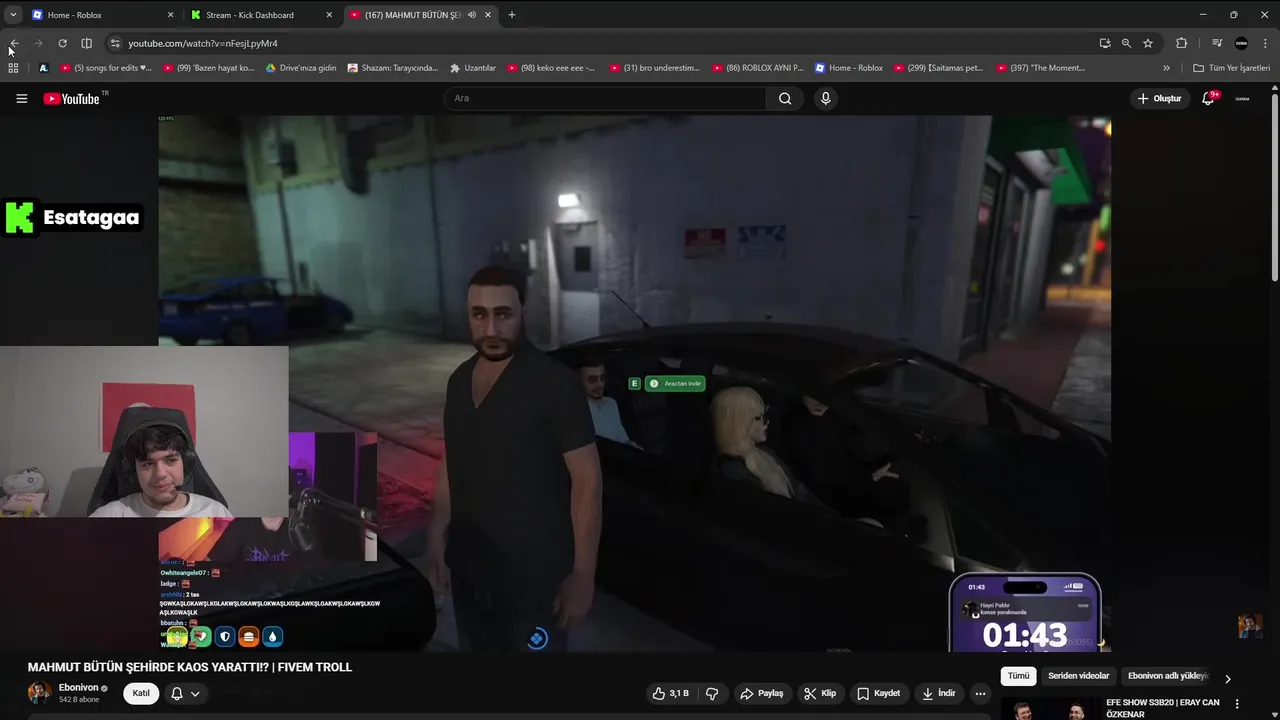The image size is (1280, 720).
Task: Open Tüm Yer İşaretleri bookmarks folder
Action: (x=1232, y=68)
